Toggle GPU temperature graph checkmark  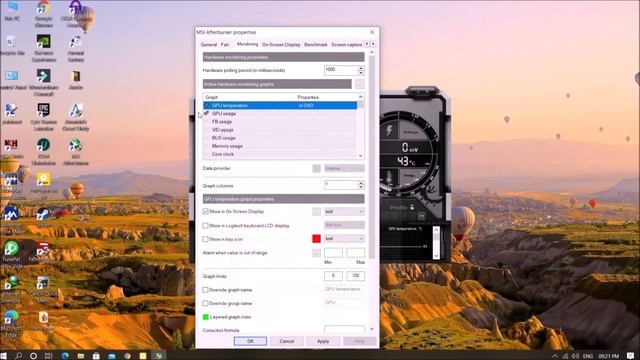click(207, 105)
